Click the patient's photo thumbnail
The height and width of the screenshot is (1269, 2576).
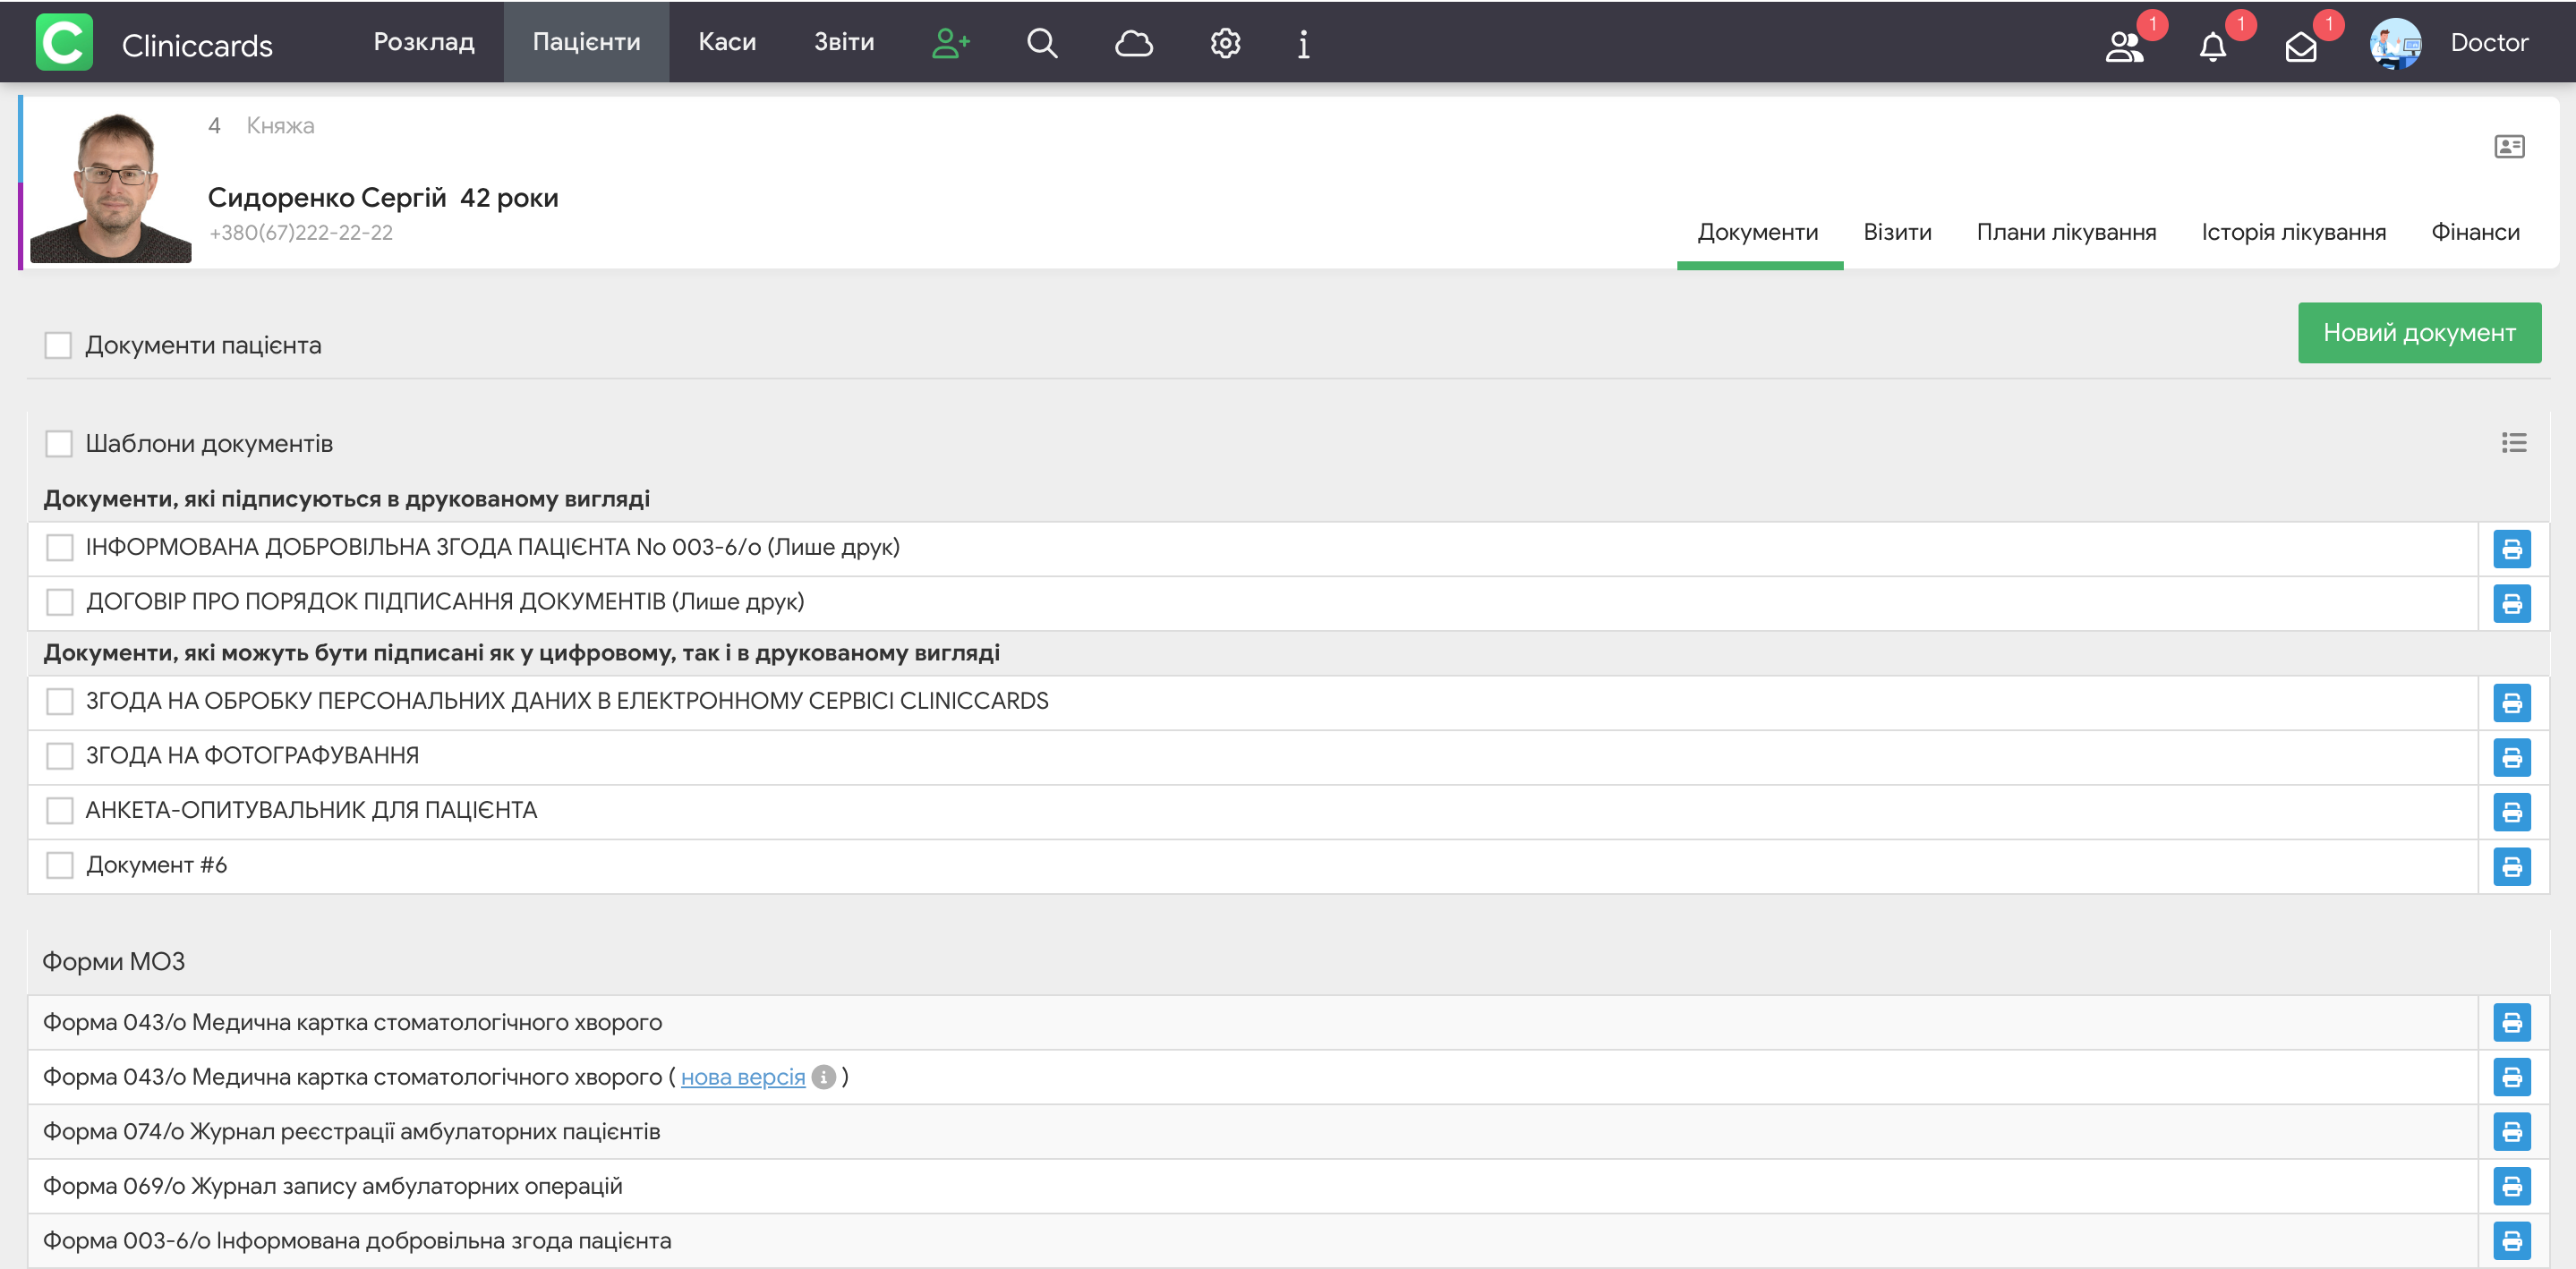click(x=111, y=187)
